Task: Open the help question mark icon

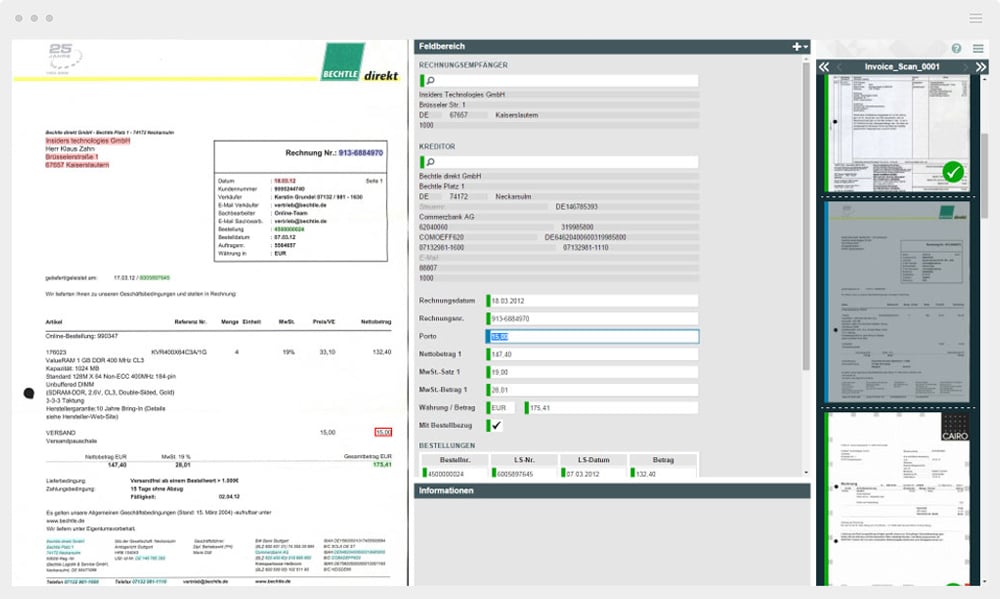Action: pyautogui.click(x=956, y=48)
